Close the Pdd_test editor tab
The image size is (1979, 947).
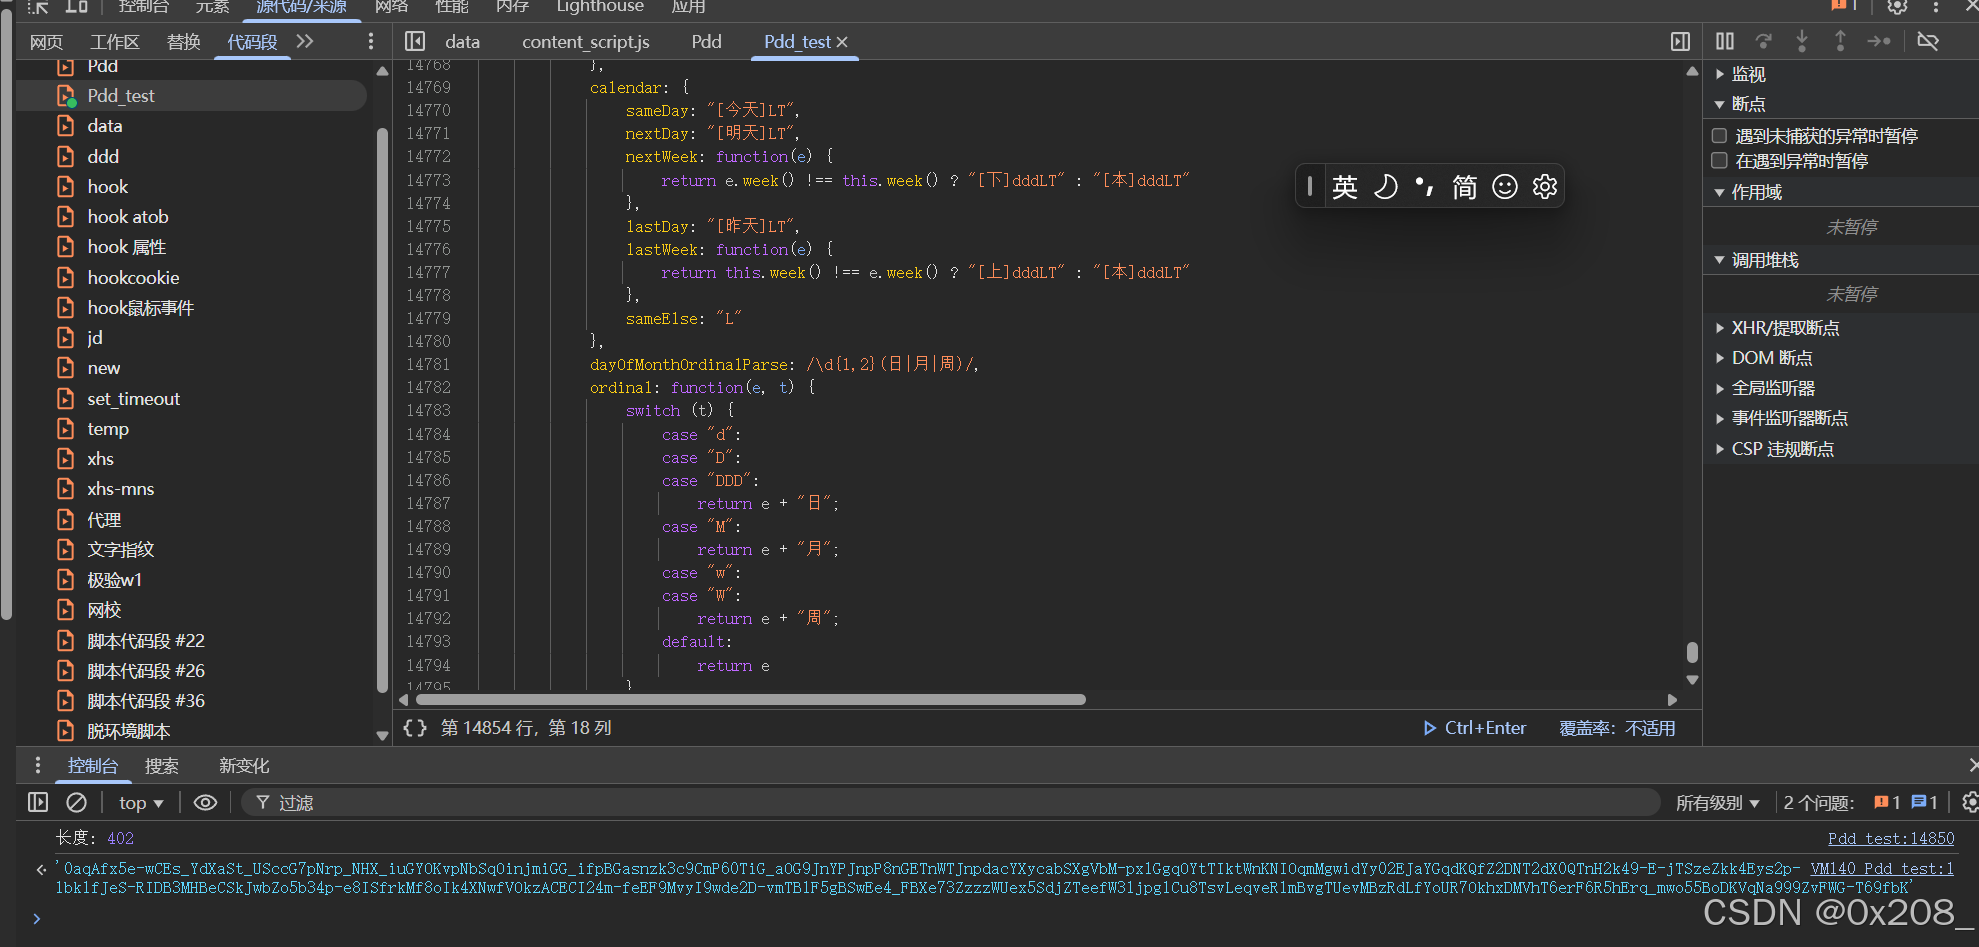coord(842,42)
